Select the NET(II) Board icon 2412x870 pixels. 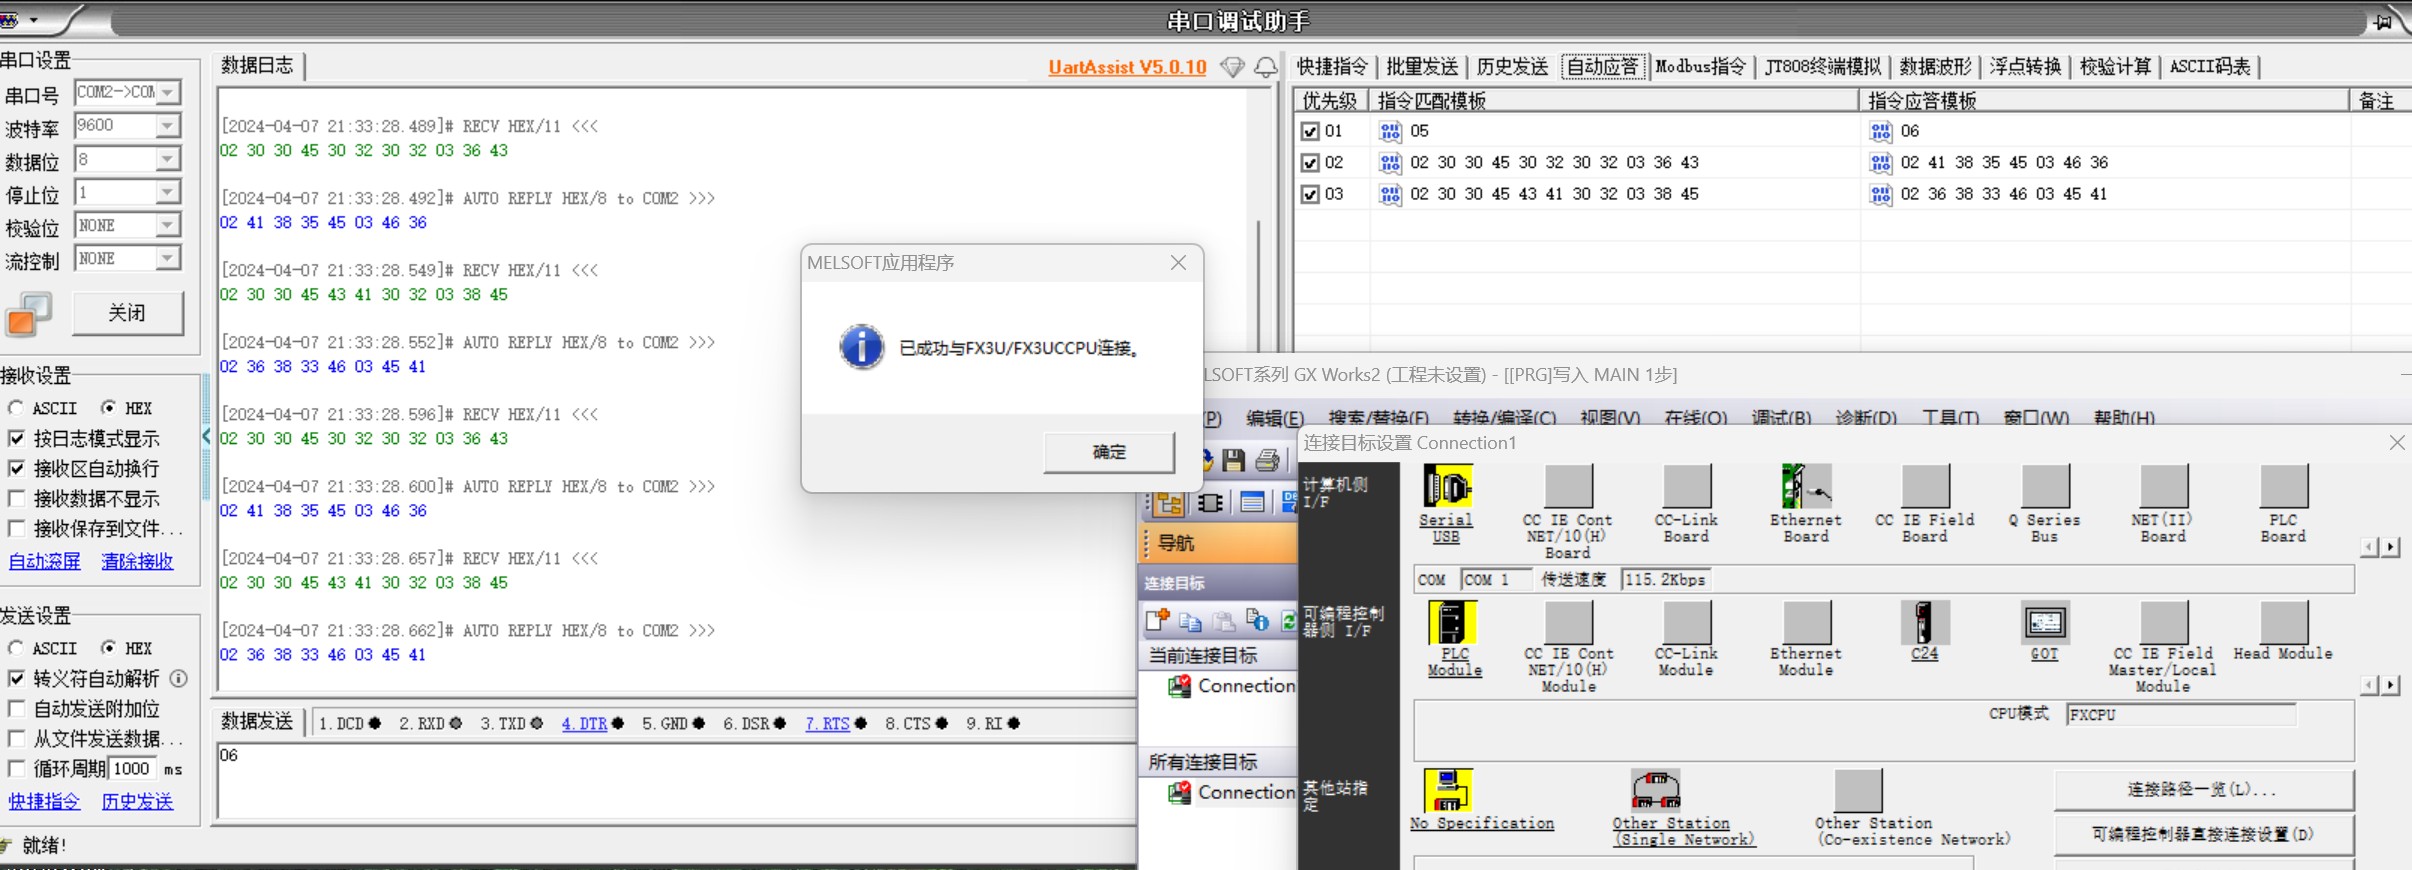tap(2164, 487)
